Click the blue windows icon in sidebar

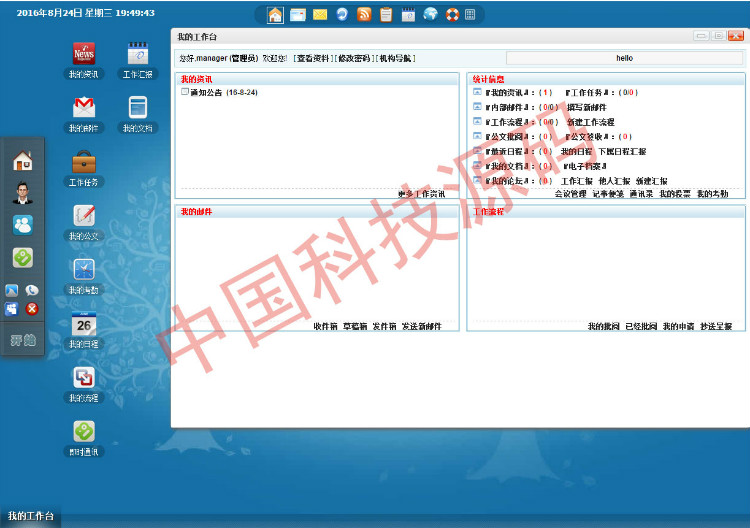[11, 309]
